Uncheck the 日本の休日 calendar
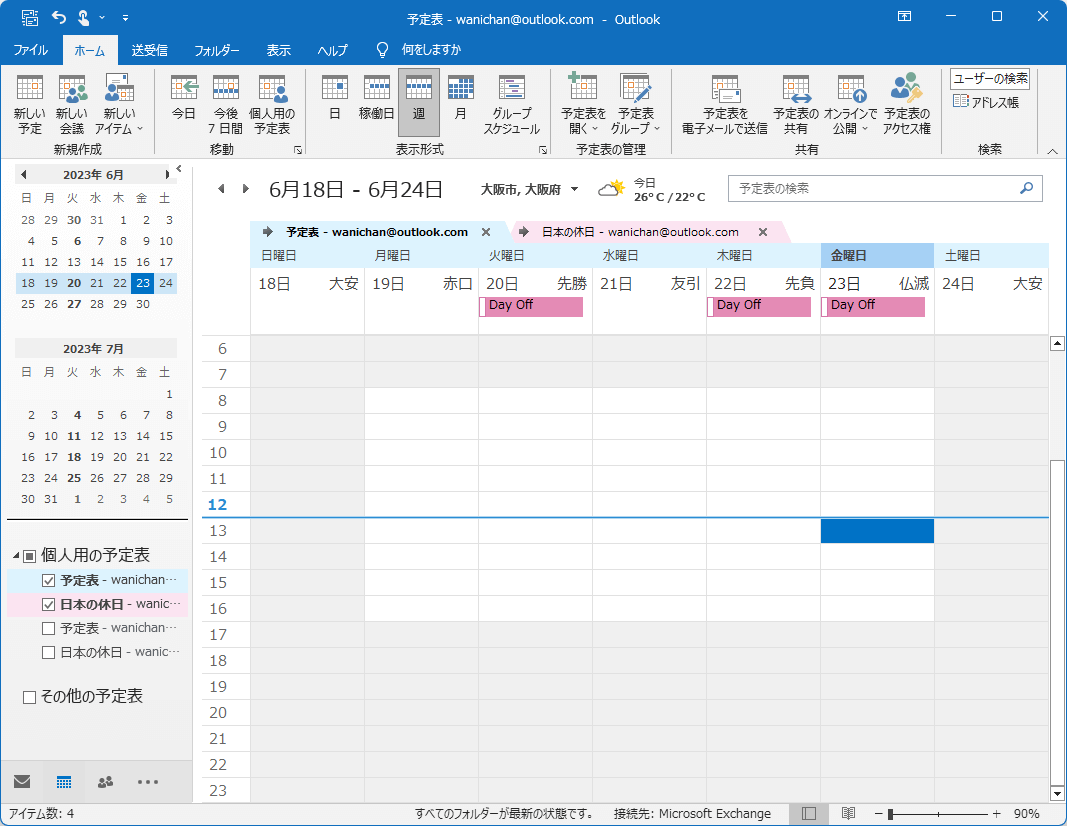This screenshot has height=826, width=1067. (x=48, y=604)
